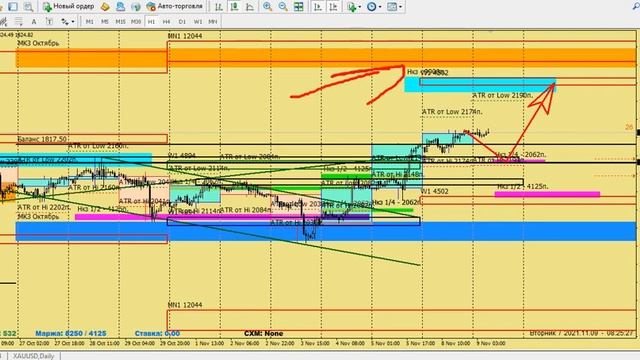Switch chart to bar chart type
The width and height of the screenshot is (640, 360).
(x=219, y=7)
